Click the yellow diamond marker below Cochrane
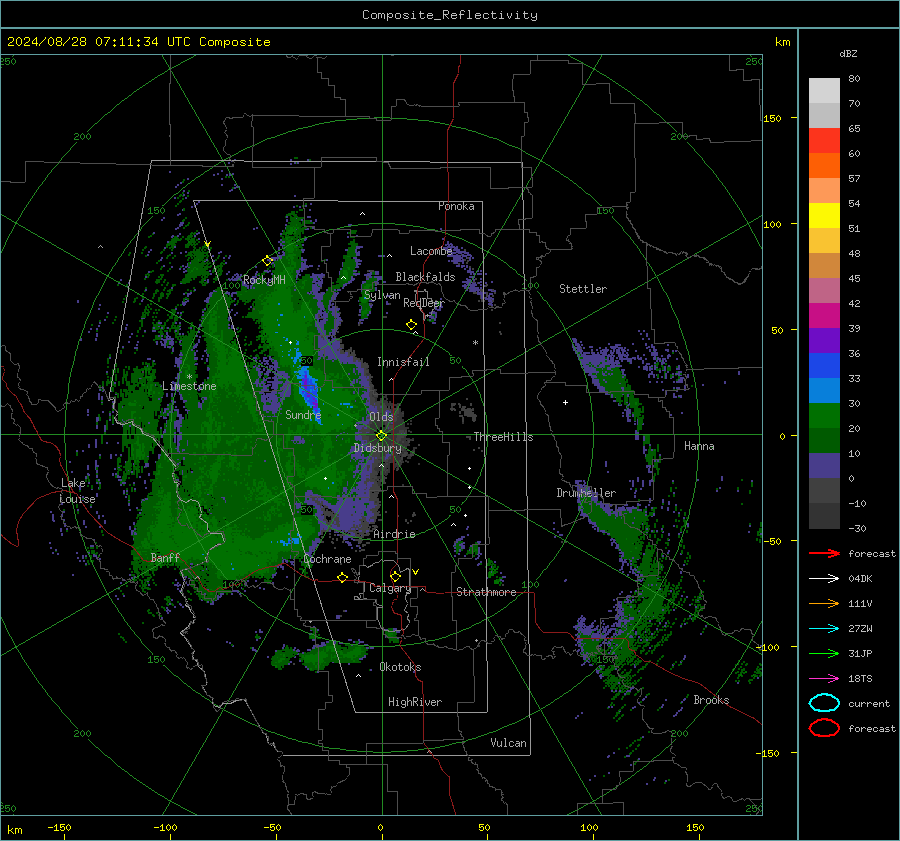Image resolution: width=900 pixels, height=841 pixels. [x=343, y=577]
